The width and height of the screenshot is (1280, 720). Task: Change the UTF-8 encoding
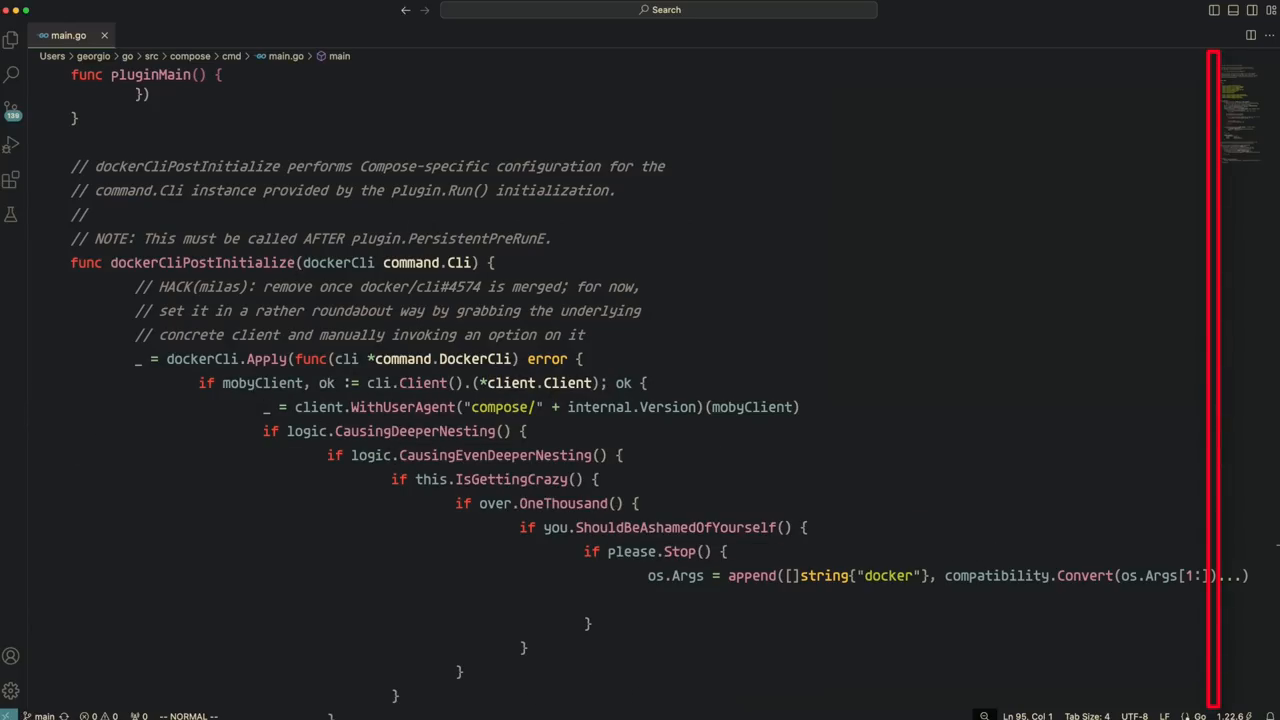pos(1134,716)
